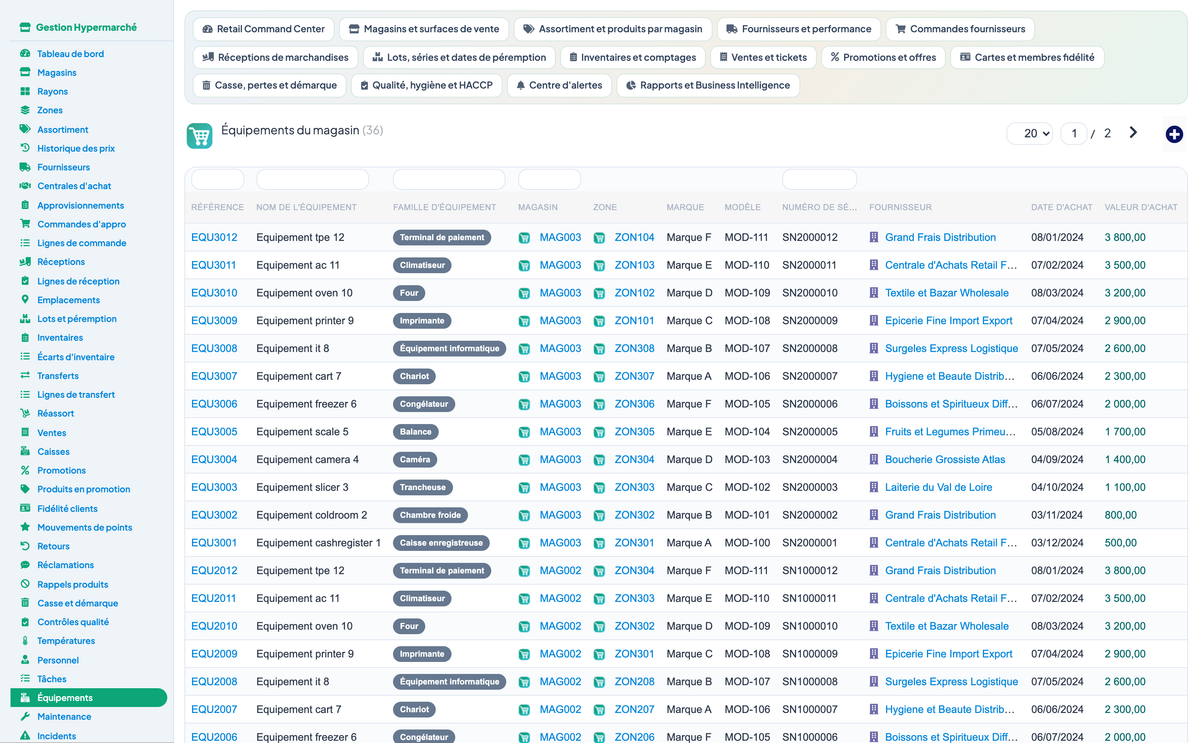This screenshot has width=1200, height=743.
Task: Click the plus icon to add equipment
Action: tap(1174, 134)
